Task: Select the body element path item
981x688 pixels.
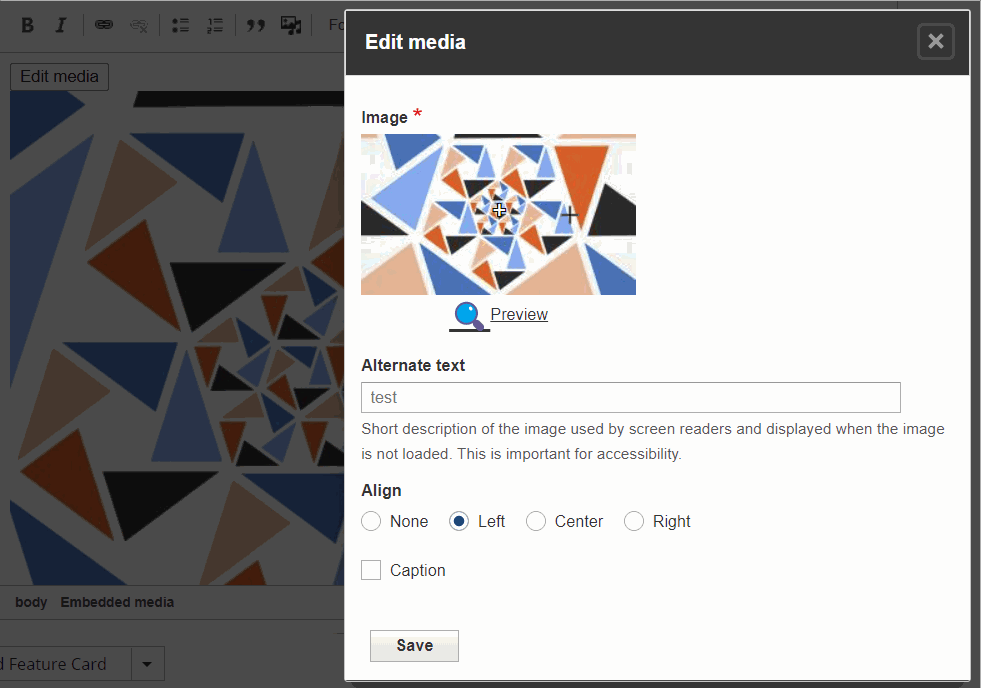Action: coord(30,602)
